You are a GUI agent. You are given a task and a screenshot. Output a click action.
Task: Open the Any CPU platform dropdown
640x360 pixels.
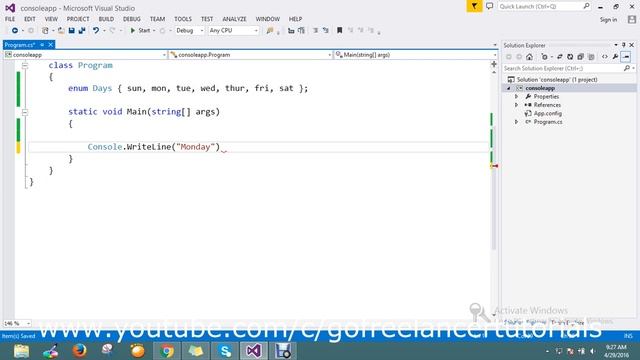click(x=233, y=31)
